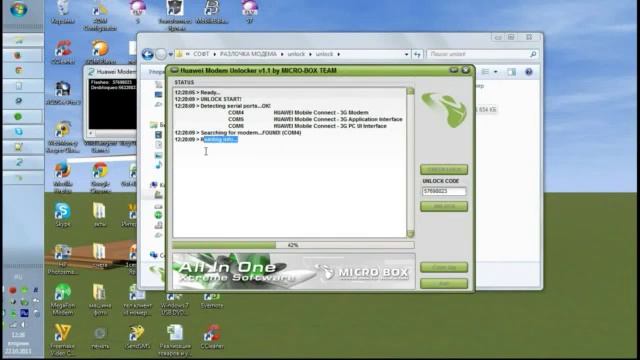The height and width of the screenshot is (360, 640).
Task: Click status log scrollbar down arrow
Action: tap(411, 234)
